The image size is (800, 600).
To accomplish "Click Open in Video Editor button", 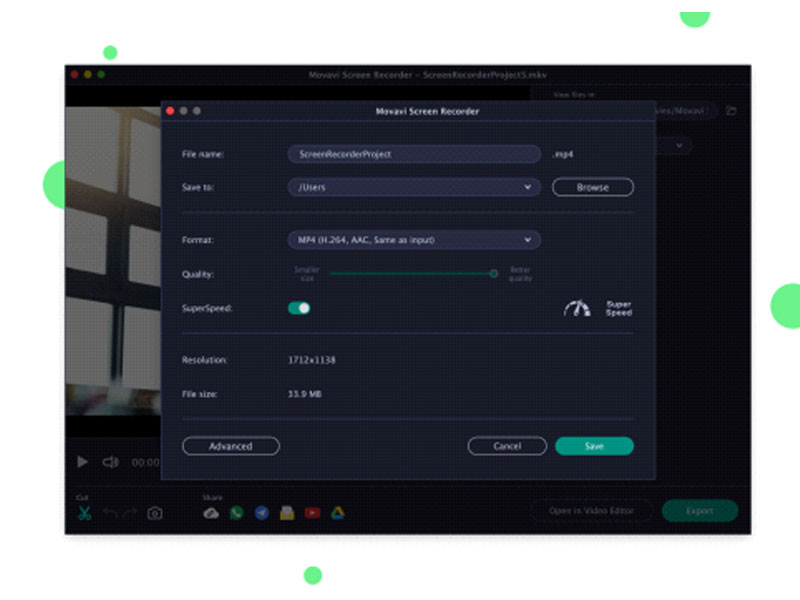I will (x=591, y=511).
